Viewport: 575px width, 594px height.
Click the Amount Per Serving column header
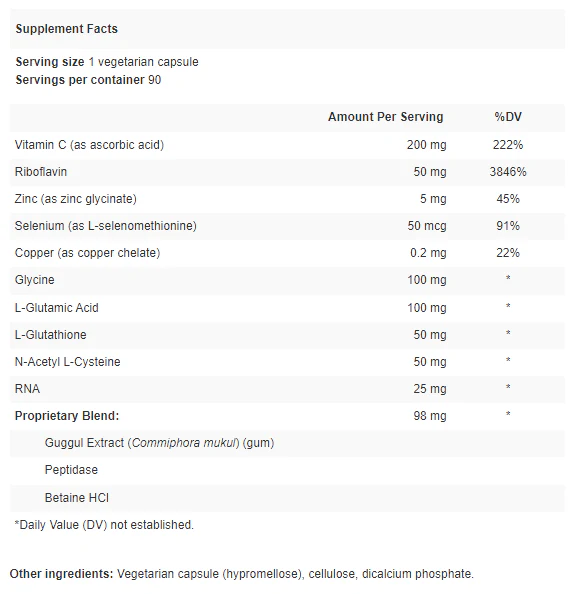[x=385, y=117]
